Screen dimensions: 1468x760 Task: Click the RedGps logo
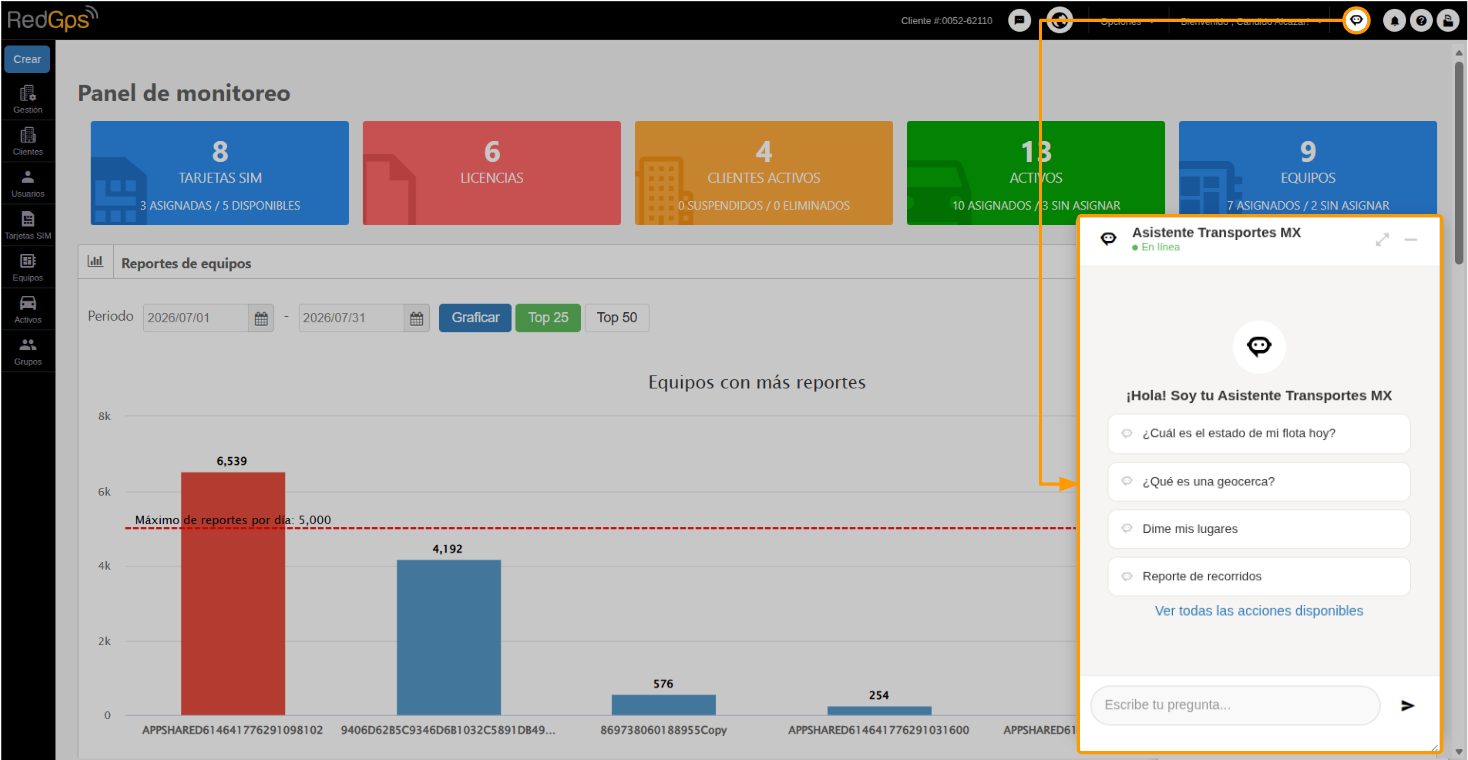pos(52,19)
